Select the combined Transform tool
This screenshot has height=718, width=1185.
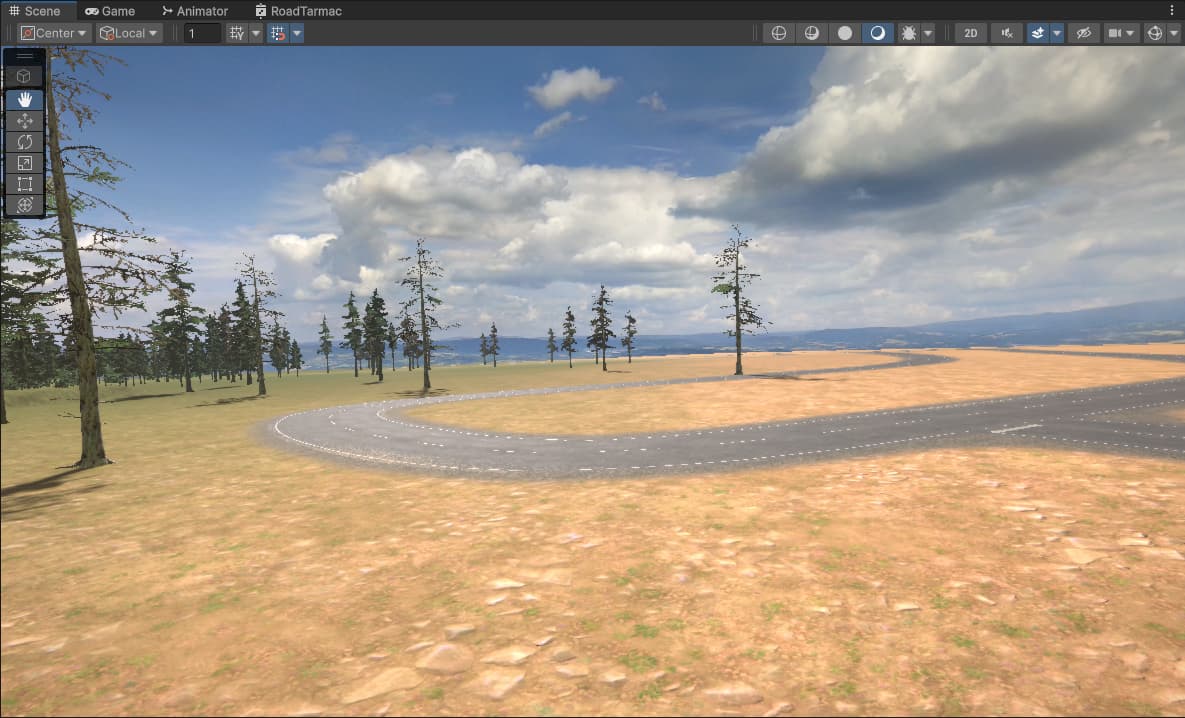24,205
